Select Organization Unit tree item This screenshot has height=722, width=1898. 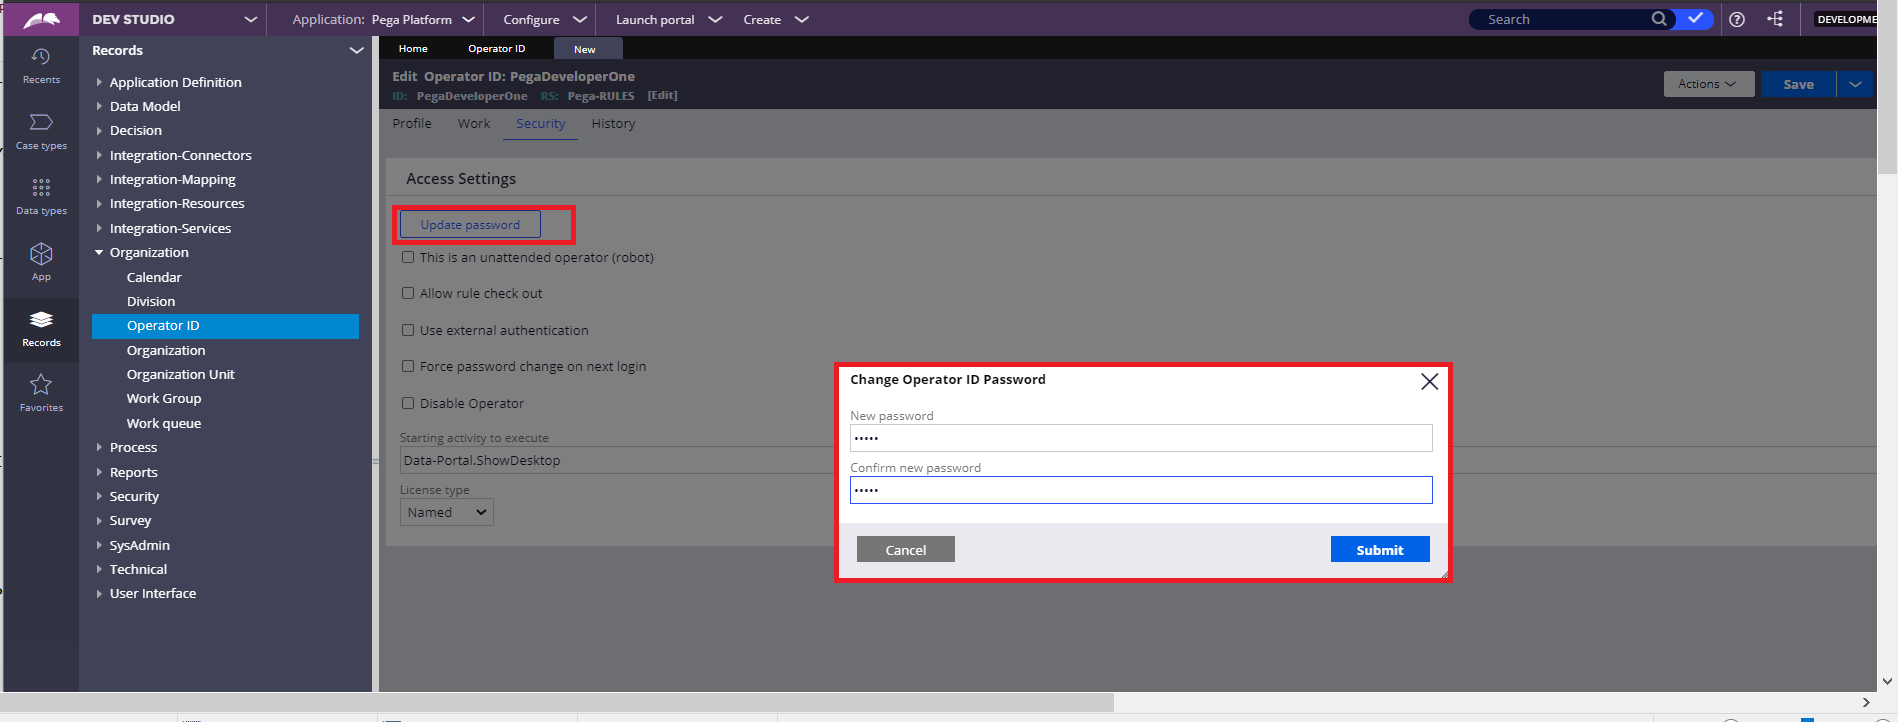point(181,374)
